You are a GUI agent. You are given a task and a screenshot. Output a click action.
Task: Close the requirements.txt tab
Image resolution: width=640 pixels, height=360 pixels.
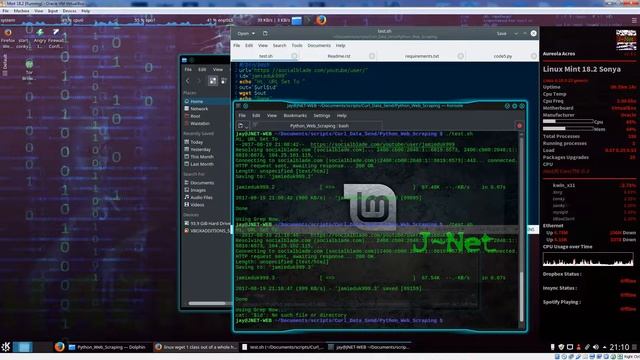460,56
